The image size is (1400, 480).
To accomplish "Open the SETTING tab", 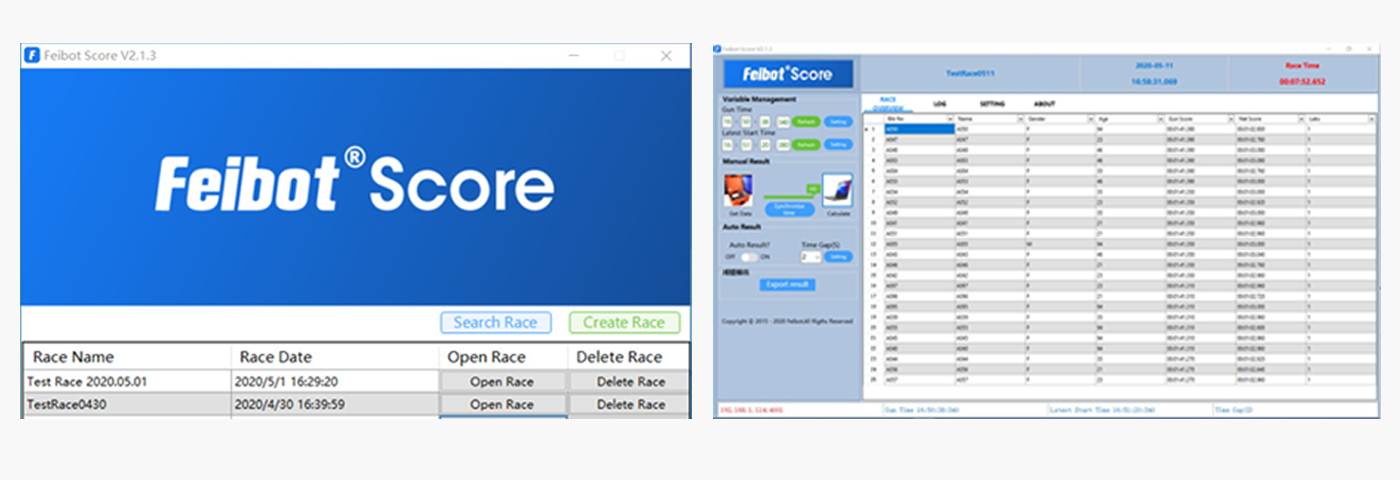I will 992,104.
